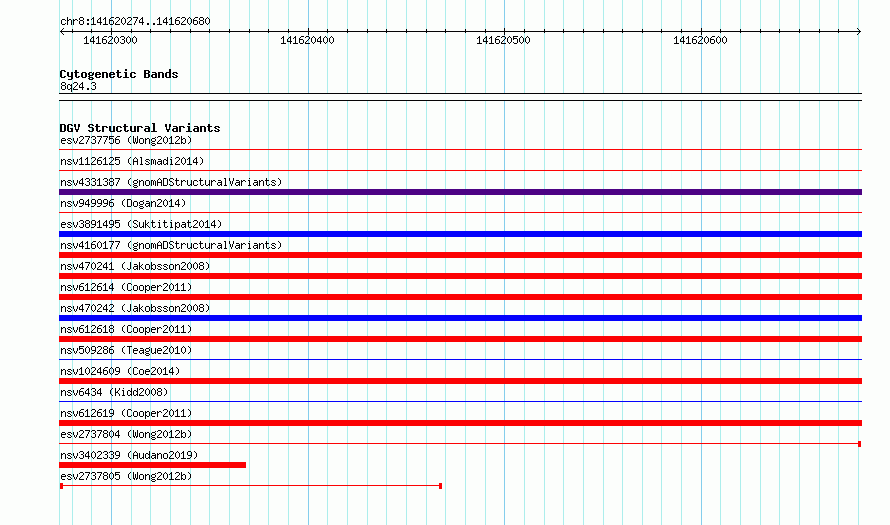
Task: Click the chr8:141620274..141620680 position label
Action: pos(135,21)
